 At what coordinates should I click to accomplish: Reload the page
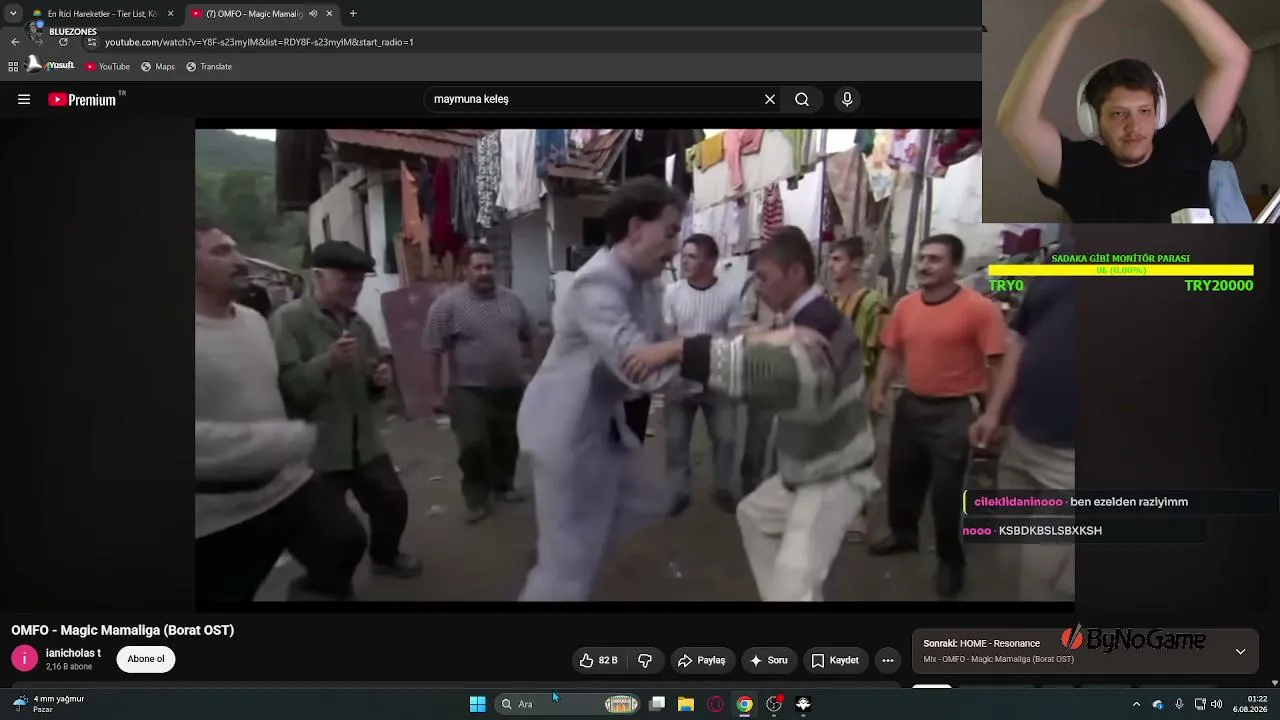63,42
